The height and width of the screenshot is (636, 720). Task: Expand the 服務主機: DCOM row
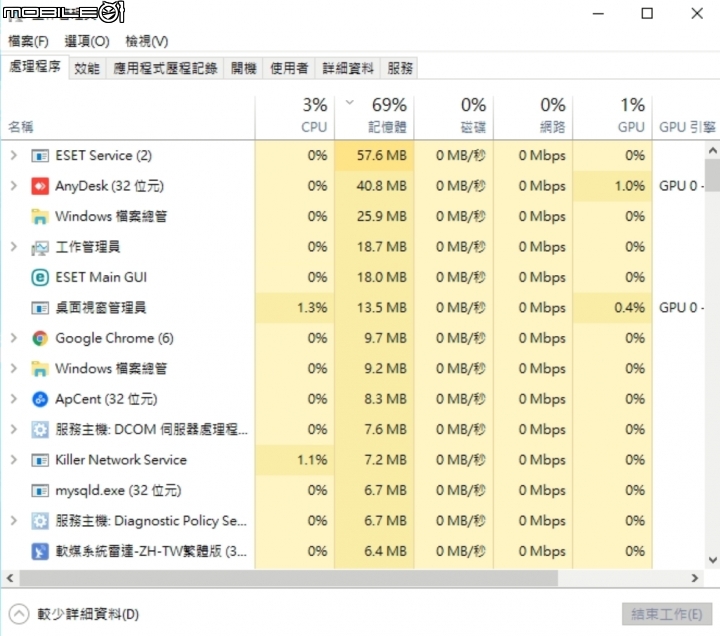point(14,430)
